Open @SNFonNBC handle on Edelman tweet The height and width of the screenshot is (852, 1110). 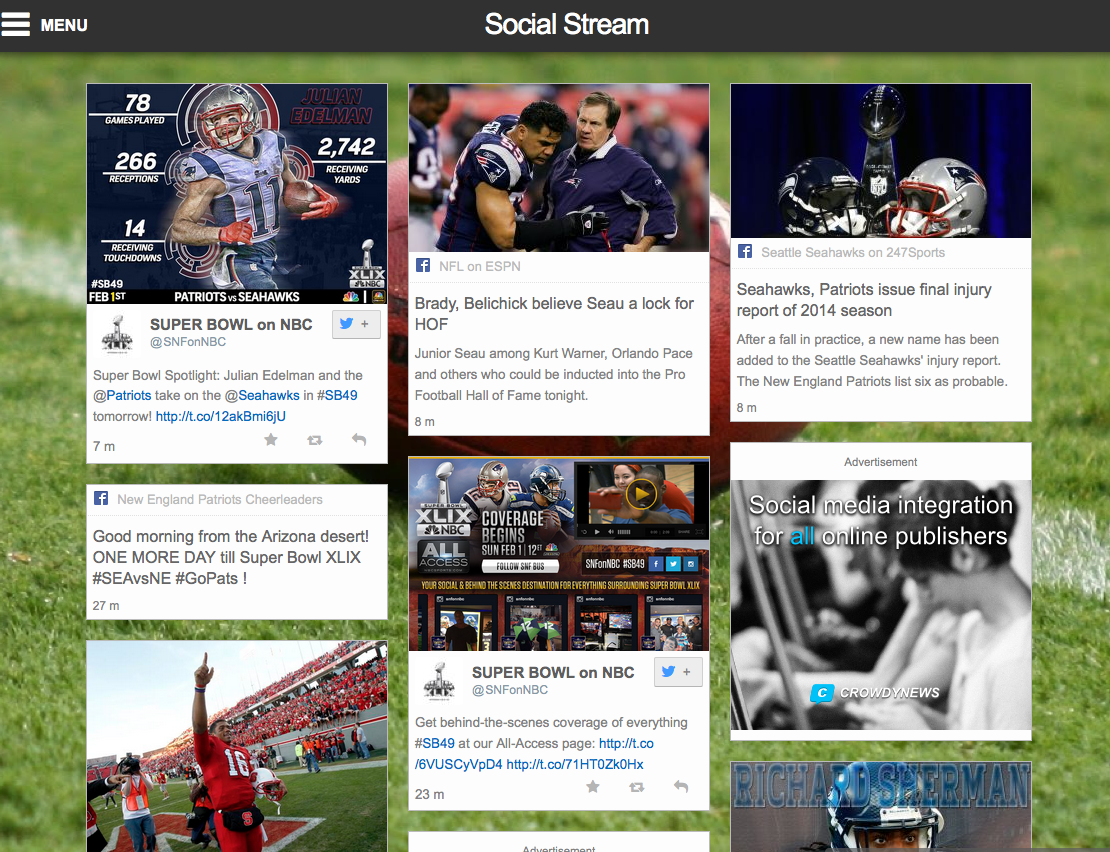pos(188,342)
